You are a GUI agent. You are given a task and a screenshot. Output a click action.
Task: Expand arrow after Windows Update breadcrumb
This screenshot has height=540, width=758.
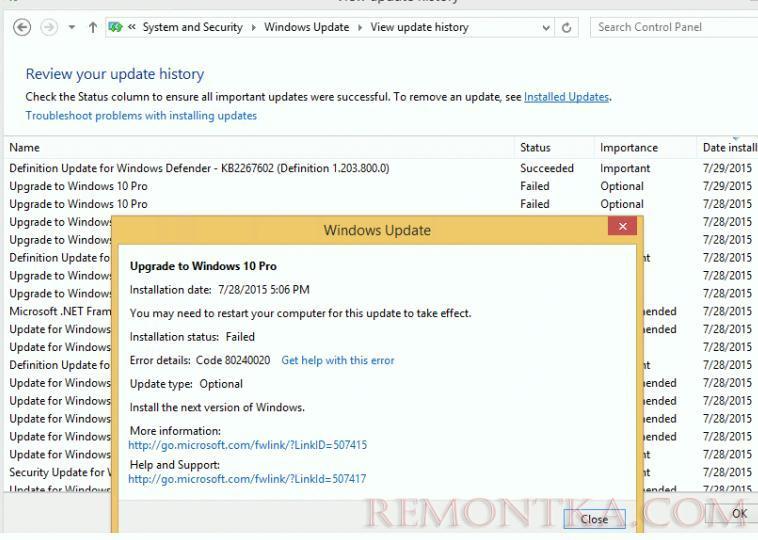(360, 28)
